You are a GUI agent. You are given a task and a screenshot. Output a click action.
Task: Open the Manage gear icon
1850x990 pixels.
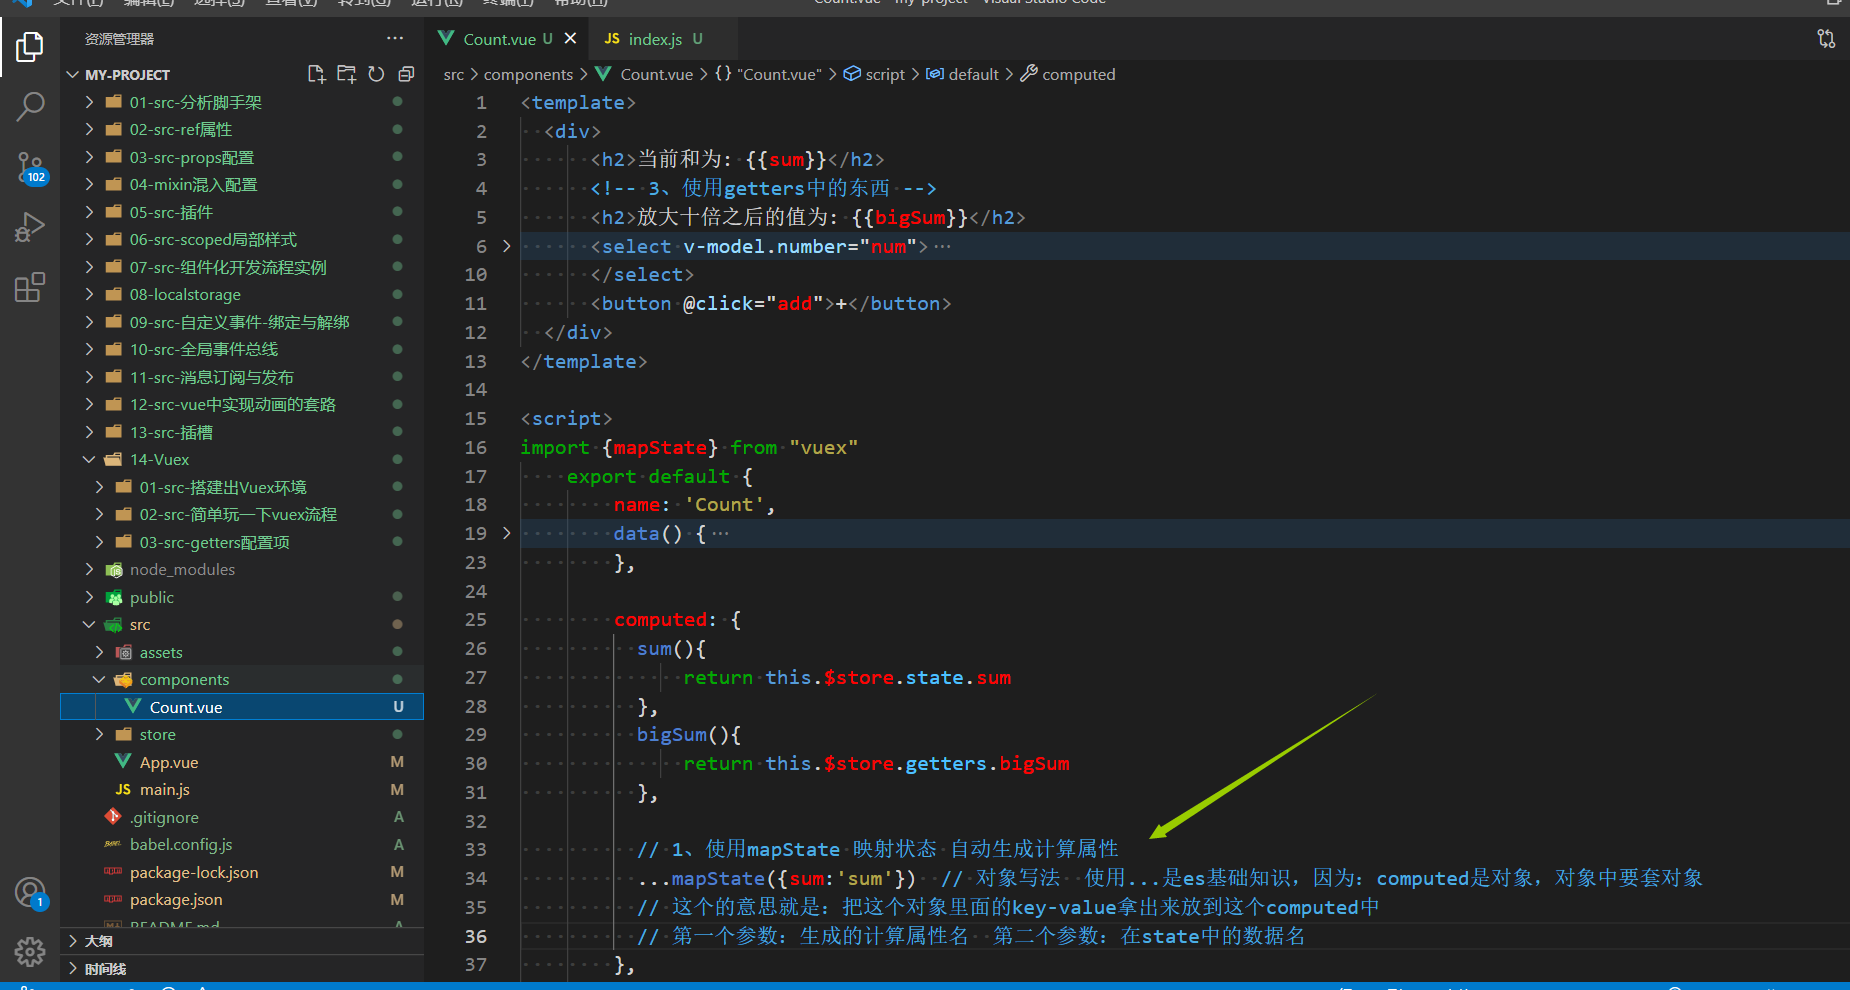pos(30,951)
